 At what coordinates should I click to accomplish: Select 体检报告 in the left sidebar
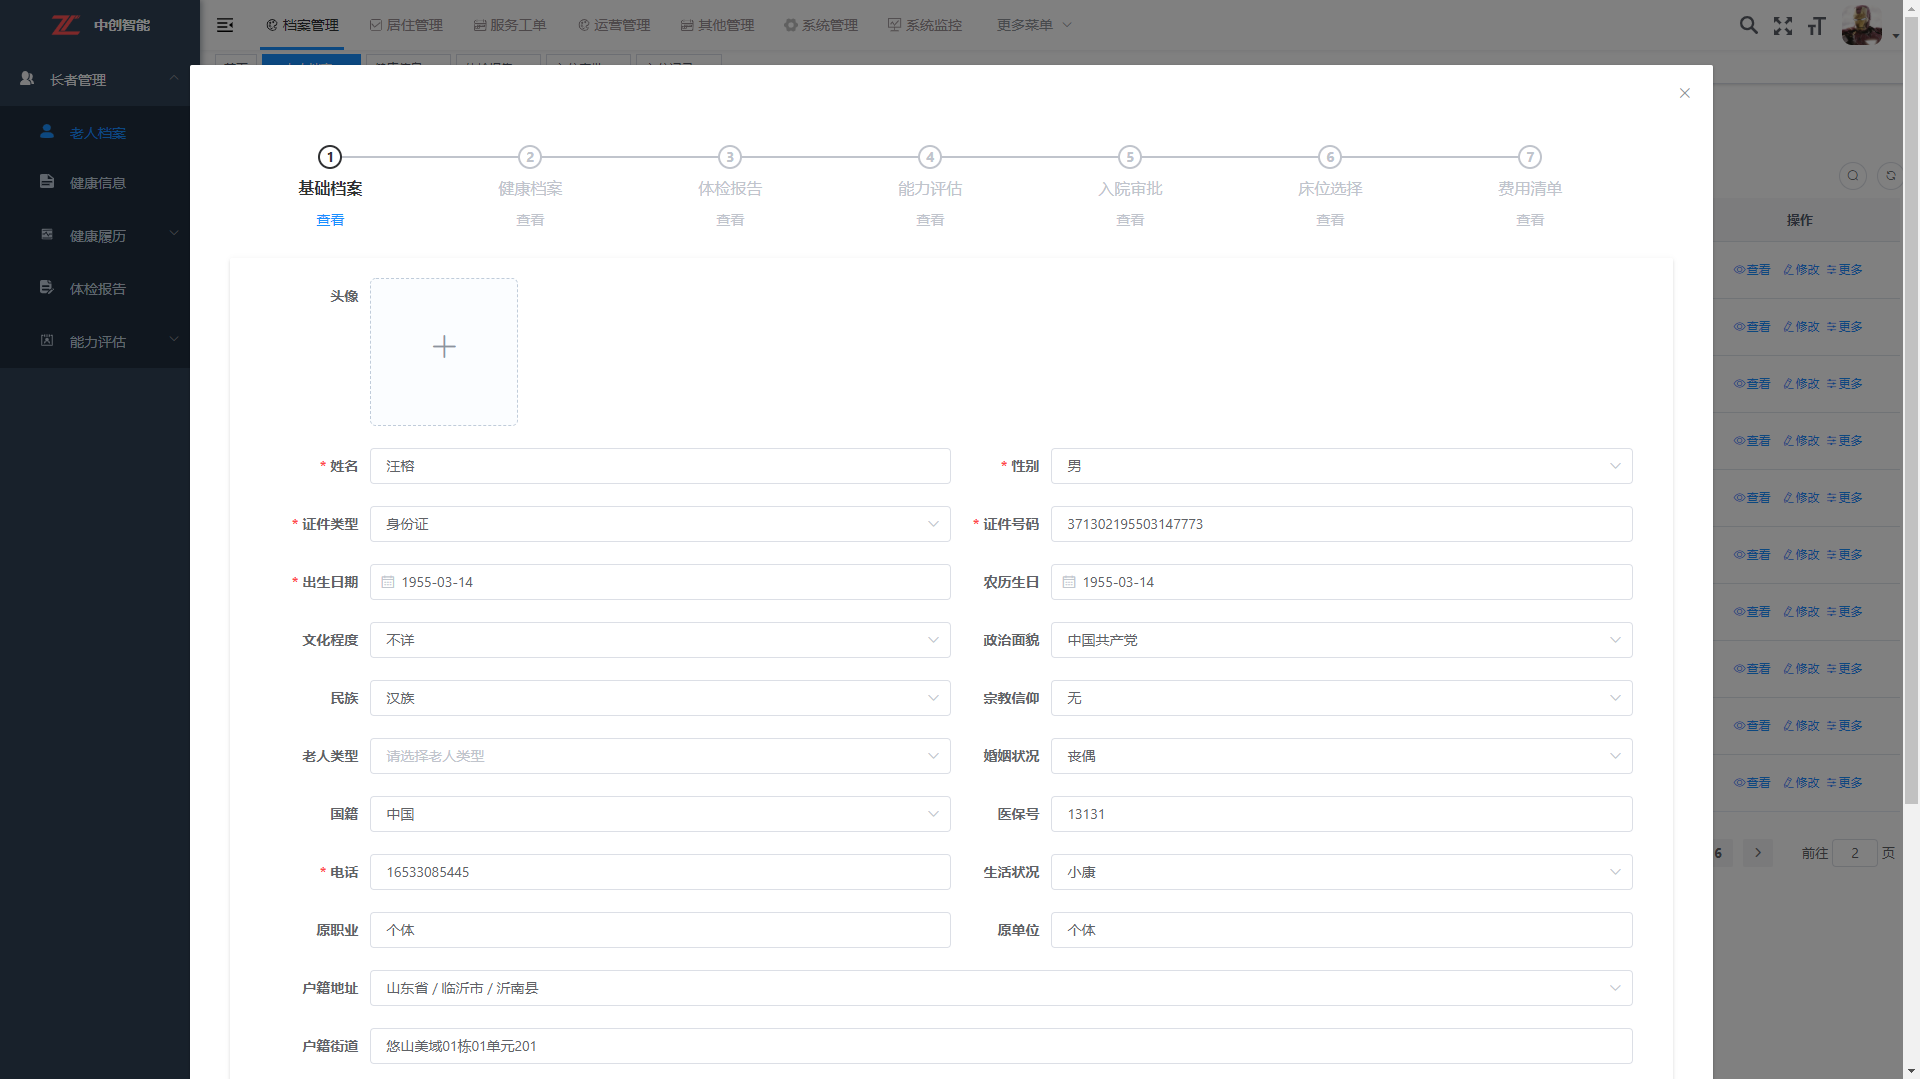tap(97, 289)
